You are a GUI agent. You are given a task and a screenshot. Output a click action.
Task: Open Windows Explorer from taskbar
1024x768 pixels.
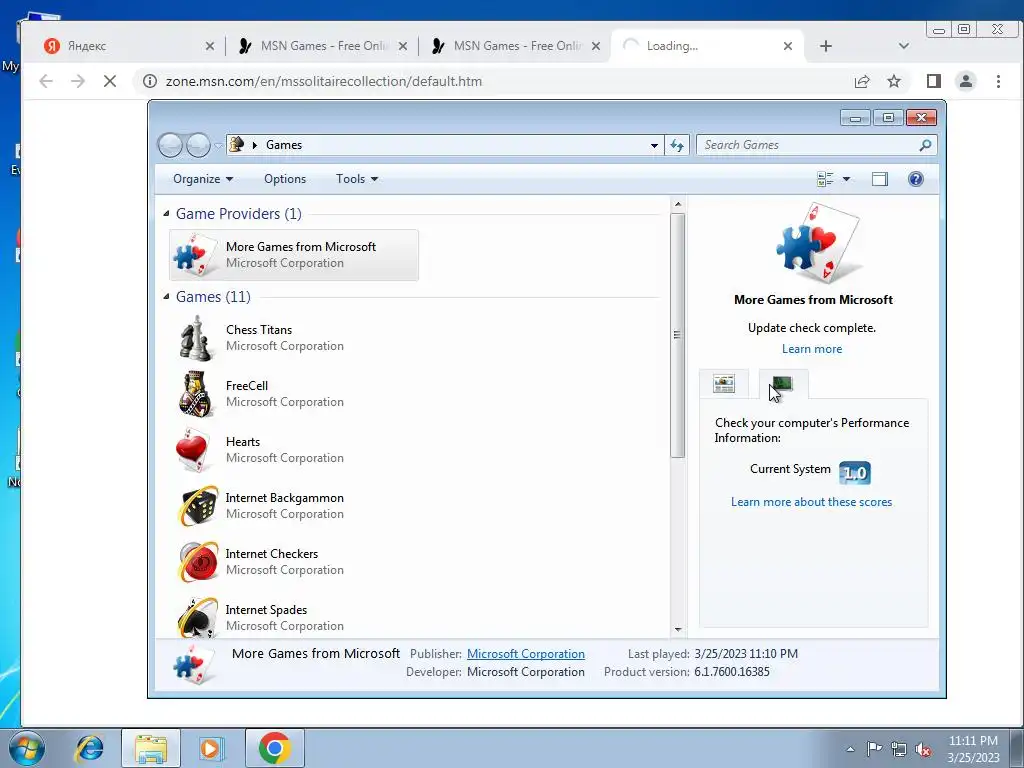click(x=151, y=748)
